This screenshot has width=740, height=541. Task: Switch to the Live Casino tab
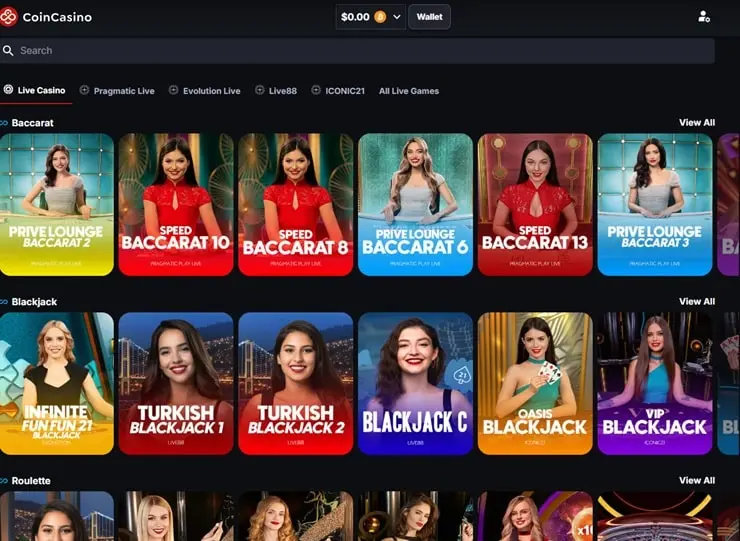click(x=36, y=91)
